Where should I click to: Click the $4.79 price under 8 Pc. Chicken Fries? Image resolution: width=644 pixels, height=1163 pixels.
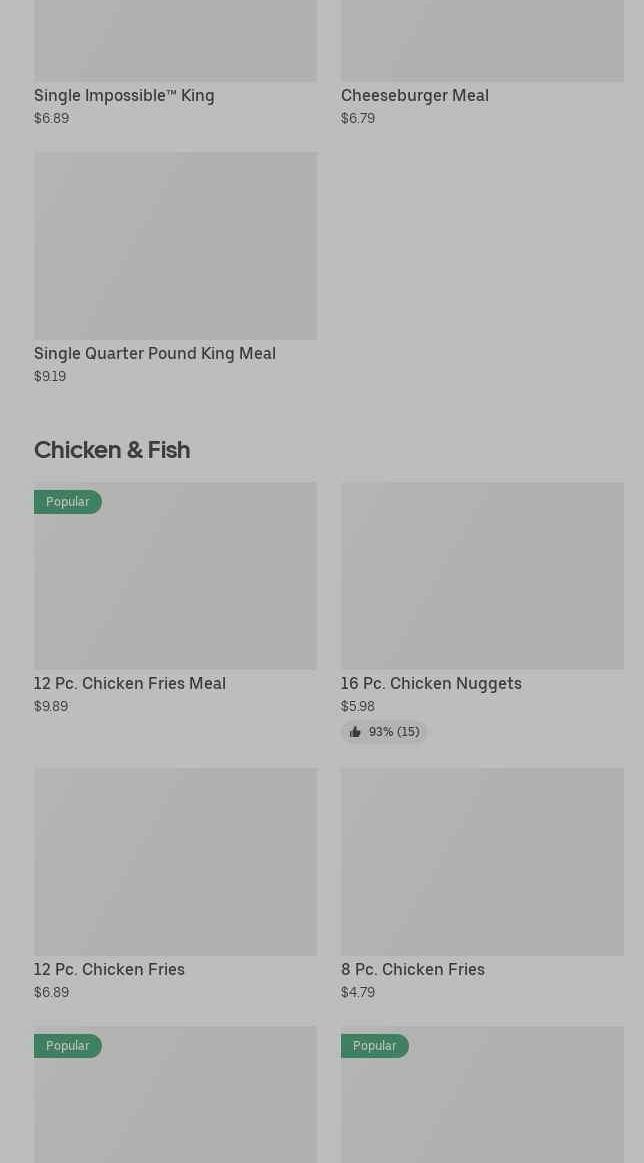click(x=358, y=993)
